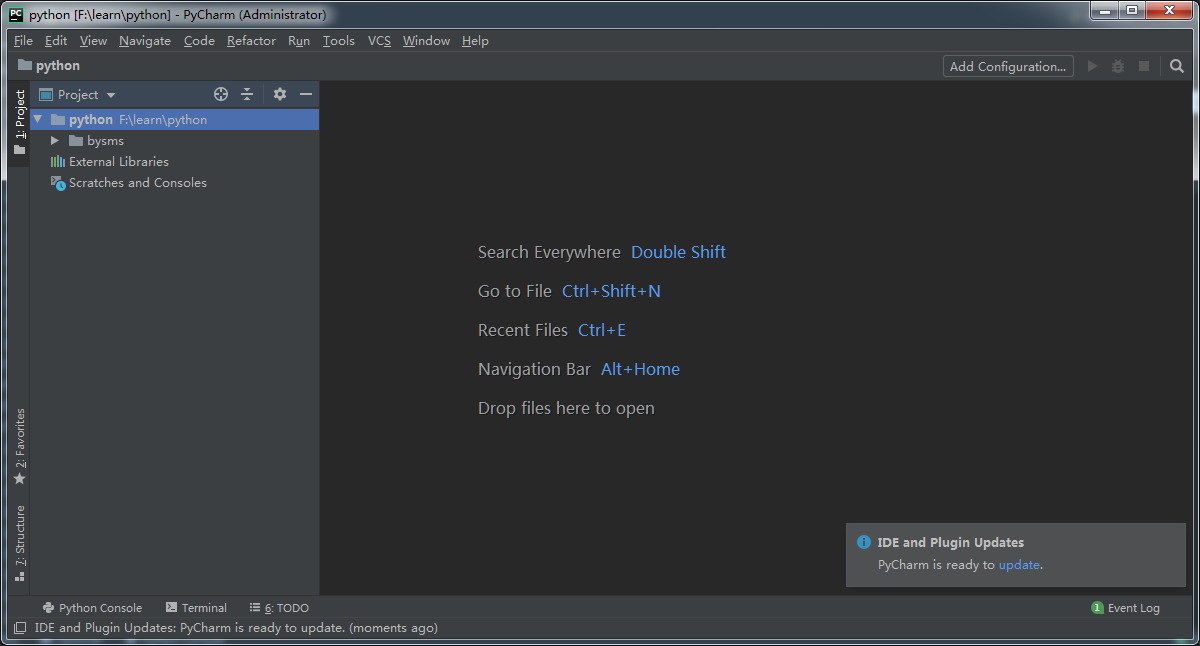Click Add Configuration button
This screenshot has height=646, width=1200.
(1008, 66)
